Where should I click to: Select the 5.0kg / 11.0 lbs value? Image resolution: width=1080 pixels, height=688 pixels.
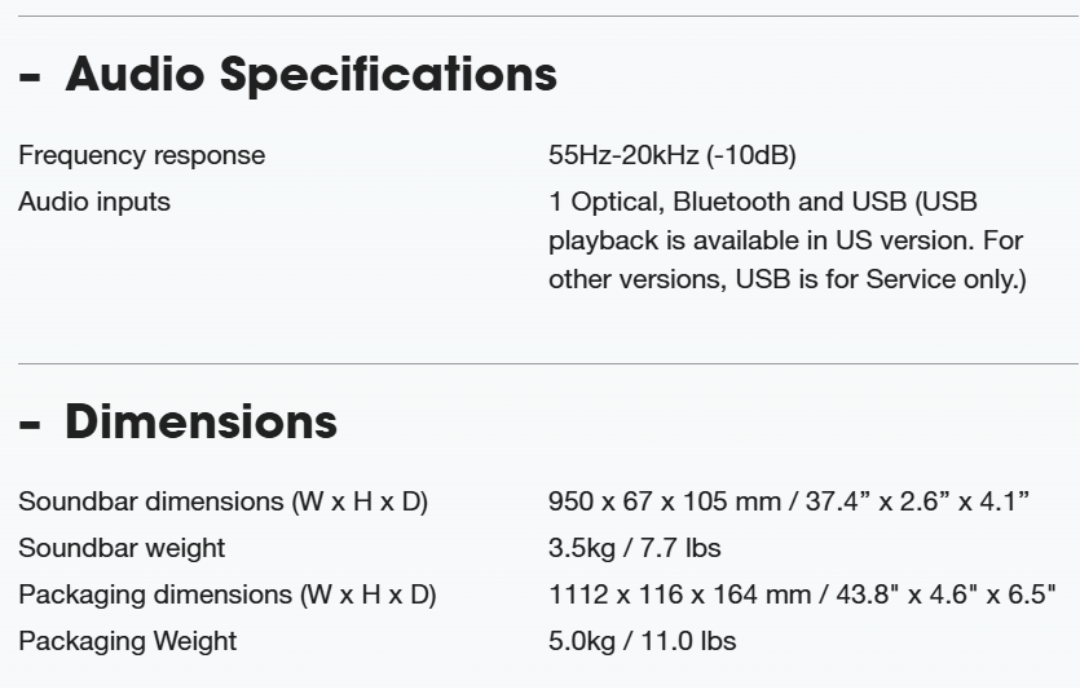[642, 641]
